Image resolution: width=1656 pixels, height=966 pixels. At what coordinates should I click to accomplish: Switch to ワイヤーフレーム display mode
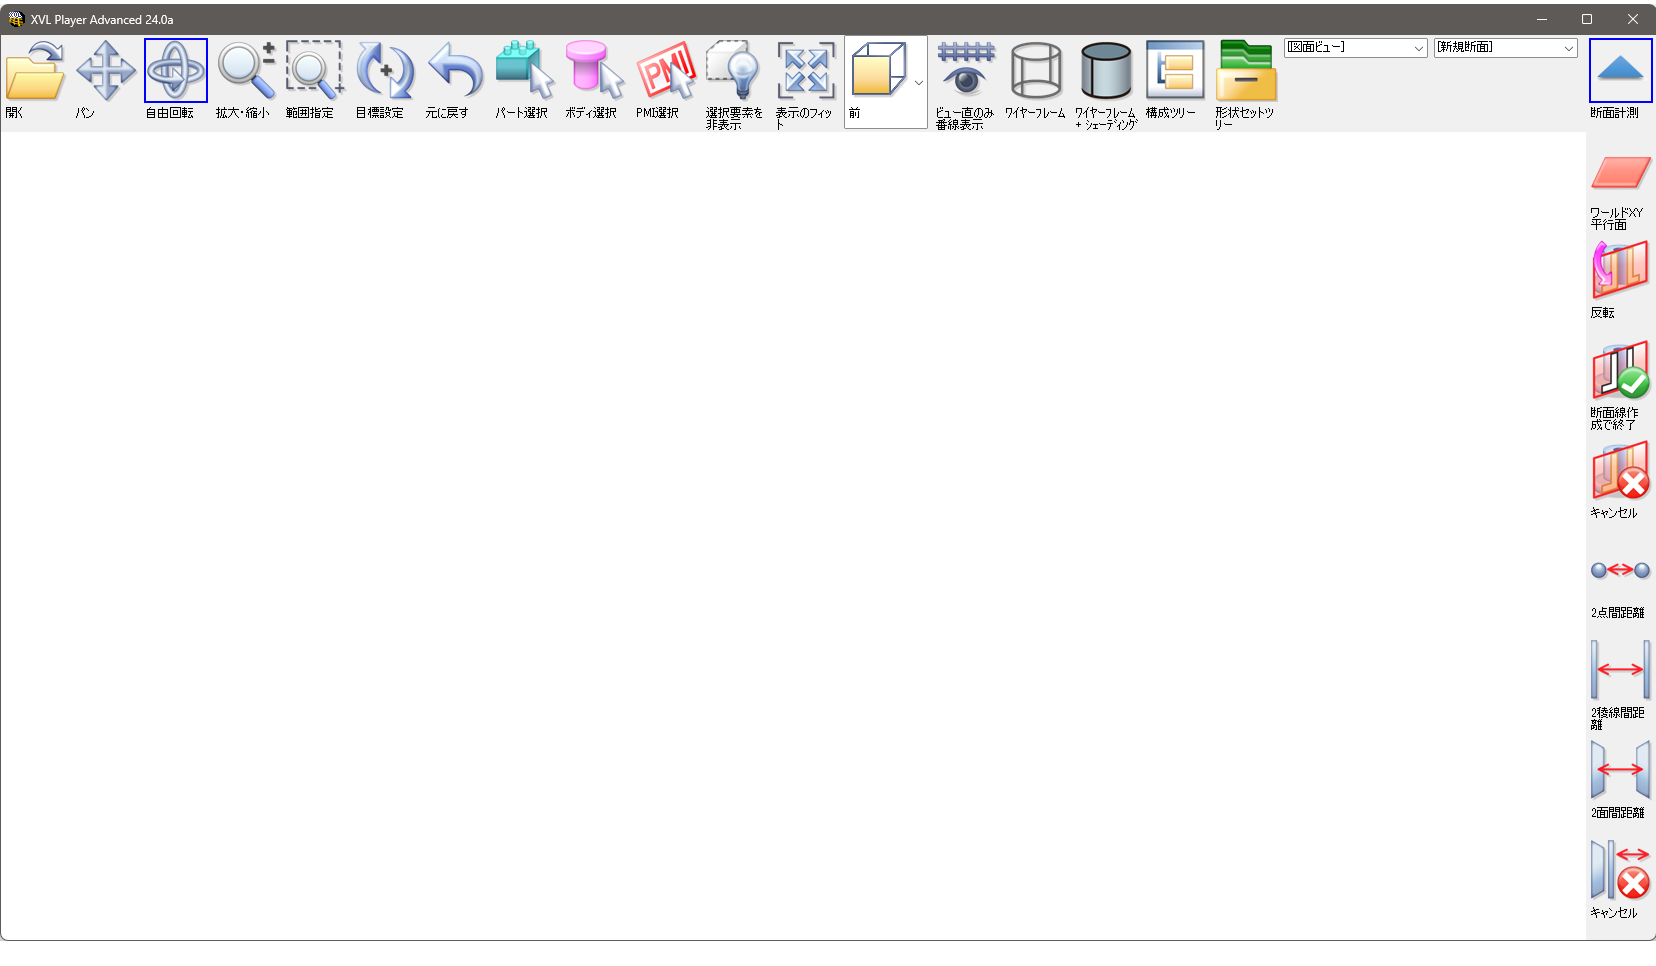[x=1036, y=71]
